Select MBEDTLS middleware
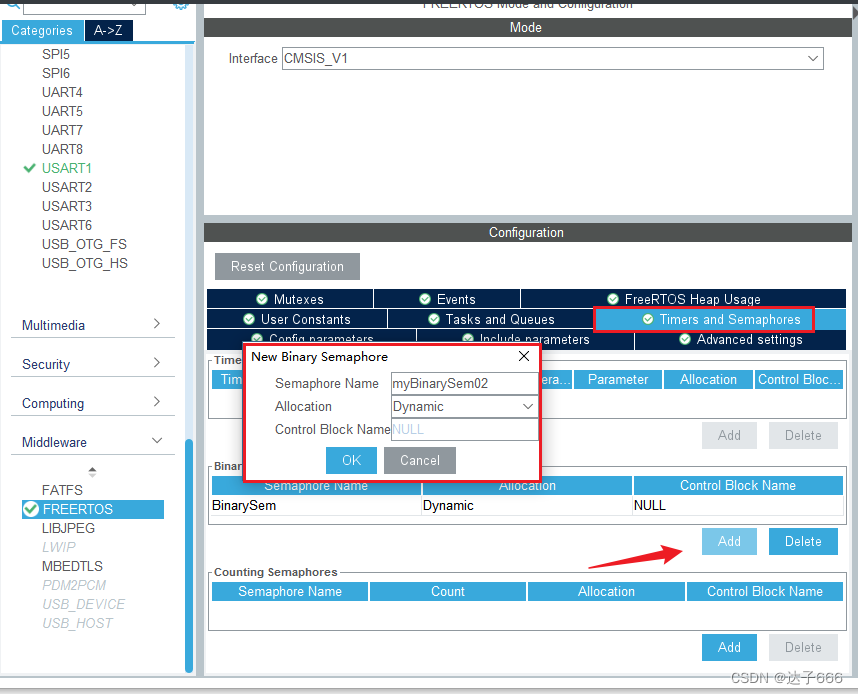The height and width of the screenshot is (694, 858). click(x=72, y=566)
